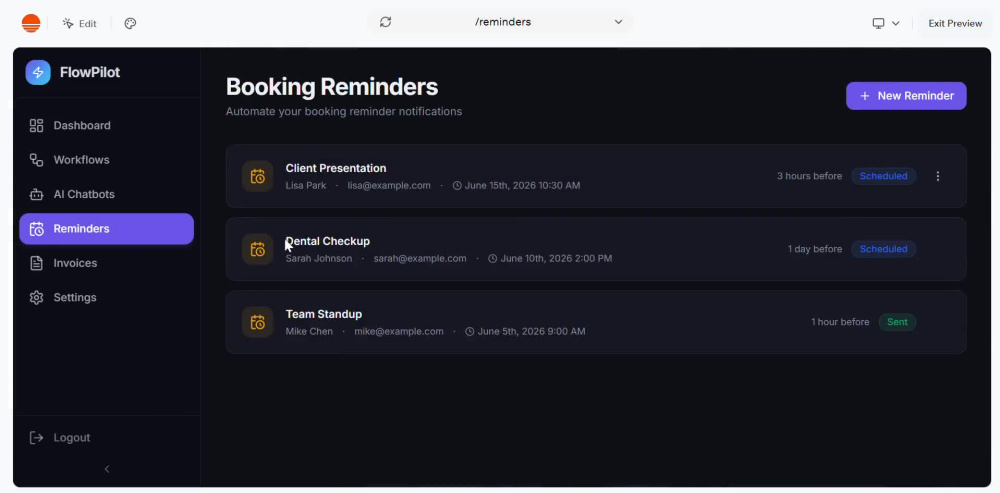This screenshot has width=1000, height=493.
Task: Expand the /reminders route dropdown
Action: pyautogui.click(x=618, y=22)
